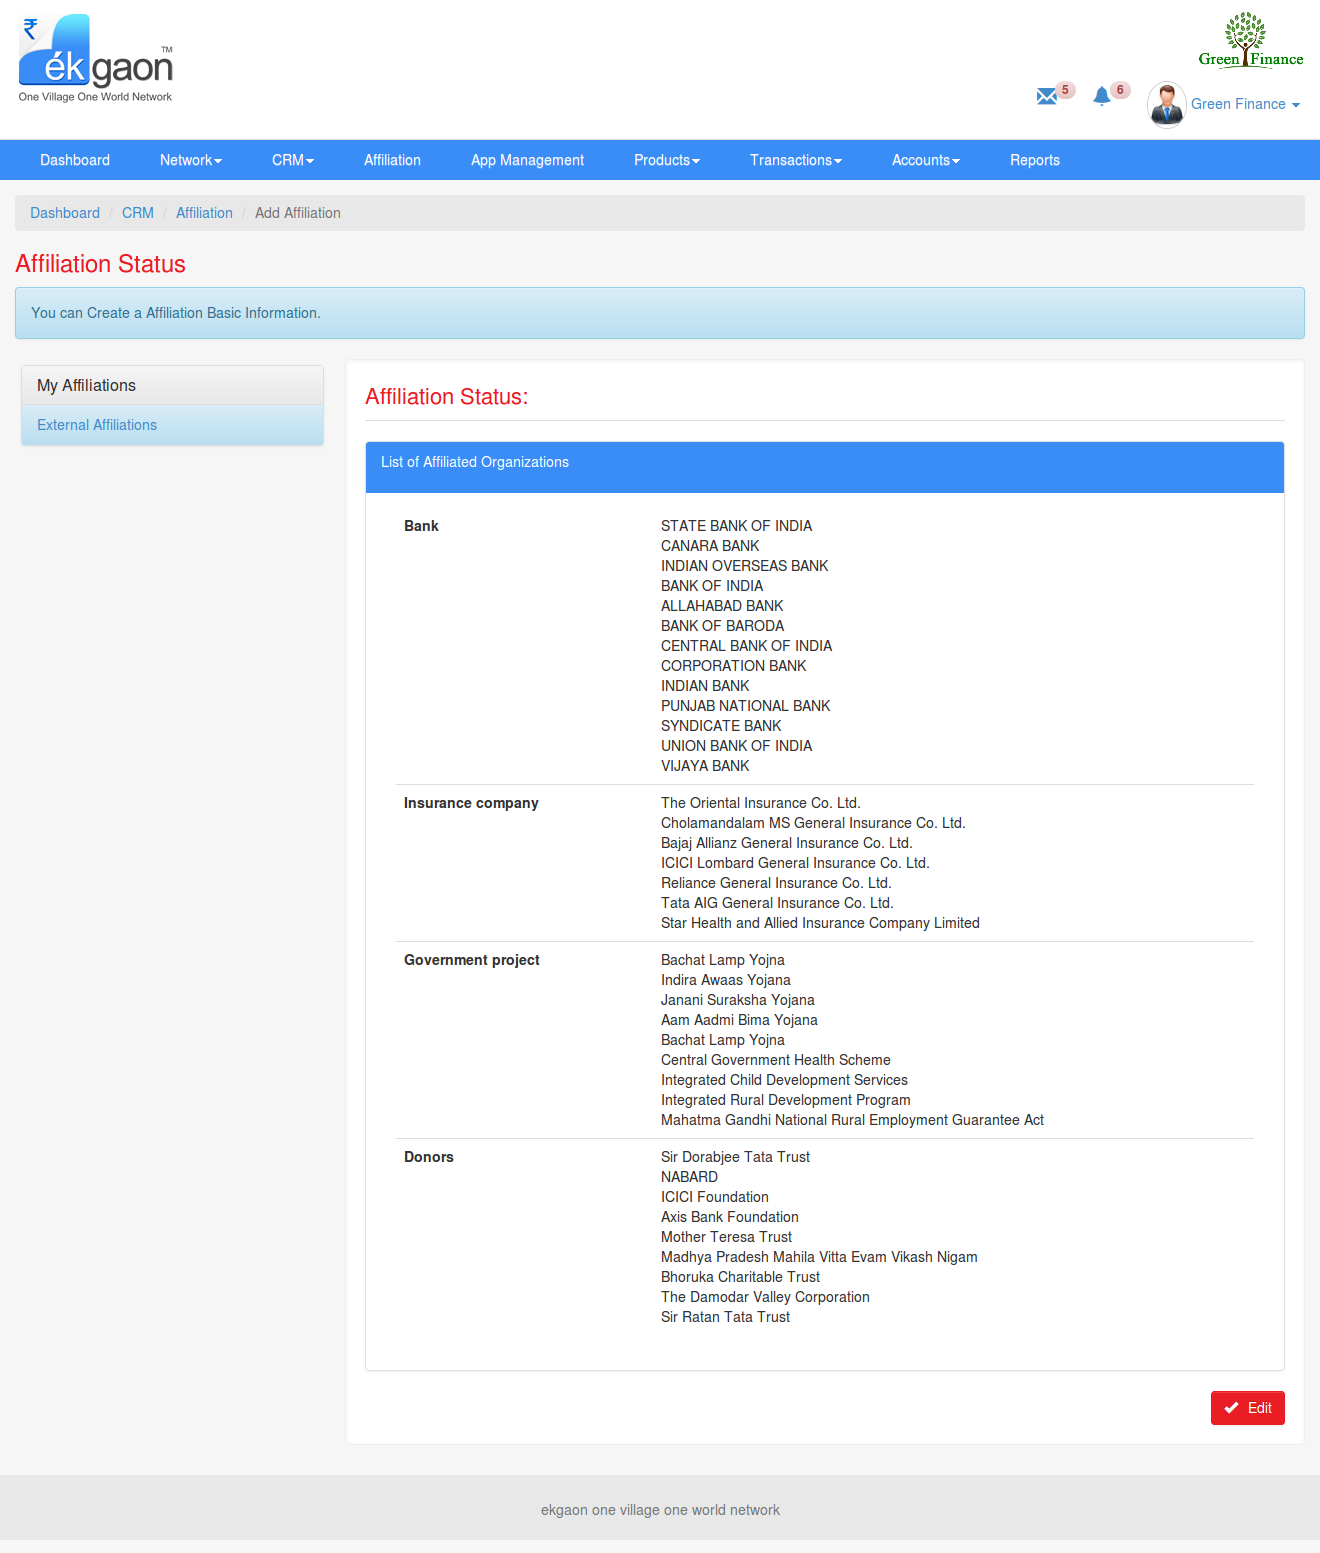Image resolution: width=1320 pixels, height=1553 pixels.
Task: Expand the Network dropdown menu
Action: [191, 160]
